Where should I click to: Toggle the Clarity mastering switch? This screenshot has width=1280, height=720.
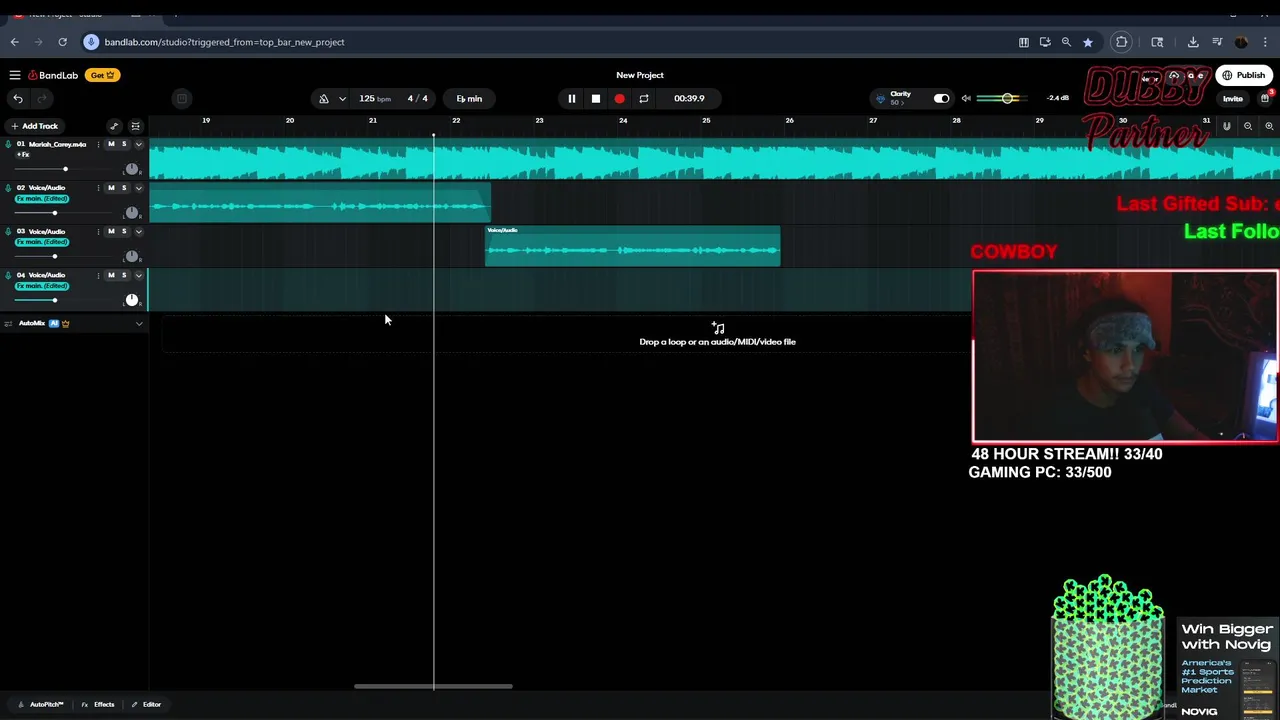941,98
